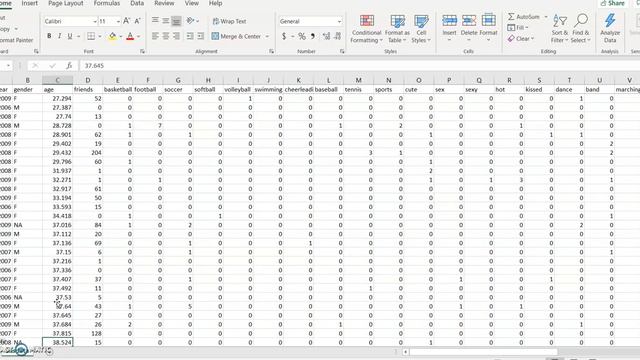Select Middle Align icon
Viewport: 640px width, 360px height.
click(x=166, y=20)
